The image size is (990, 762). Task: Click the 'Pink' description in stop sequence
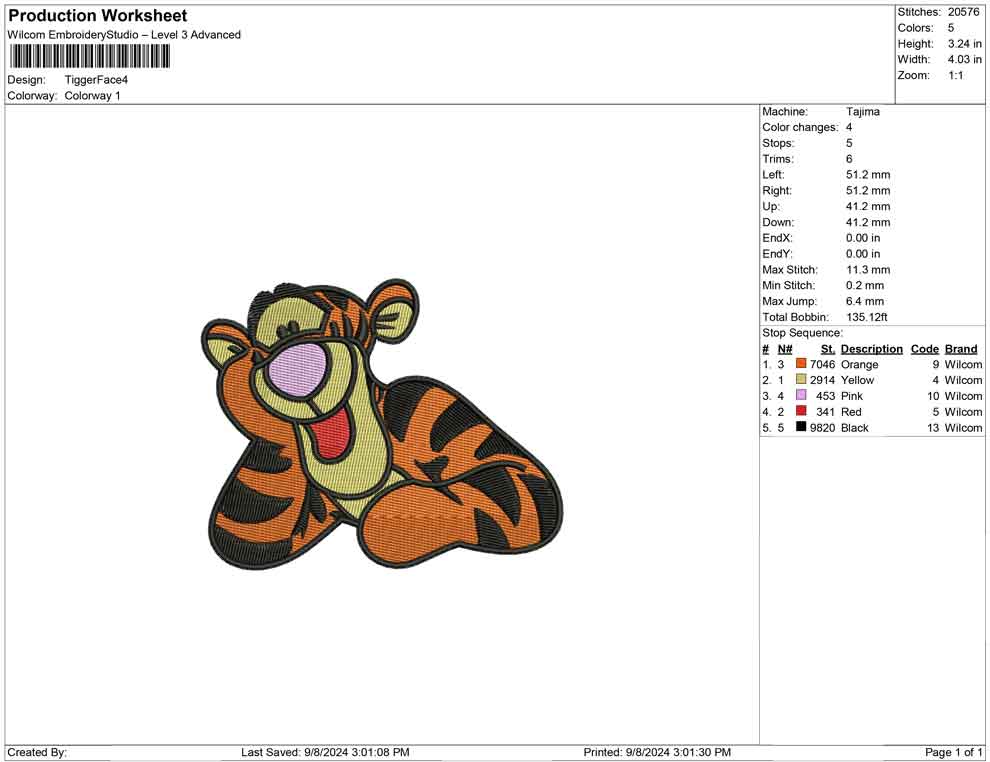(x=852, y=396)
